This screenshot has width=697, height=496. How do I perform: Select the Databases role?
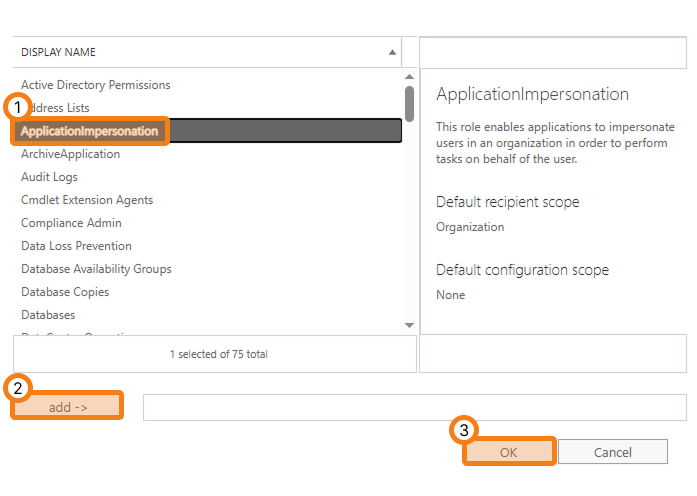[x=48, y=315]
